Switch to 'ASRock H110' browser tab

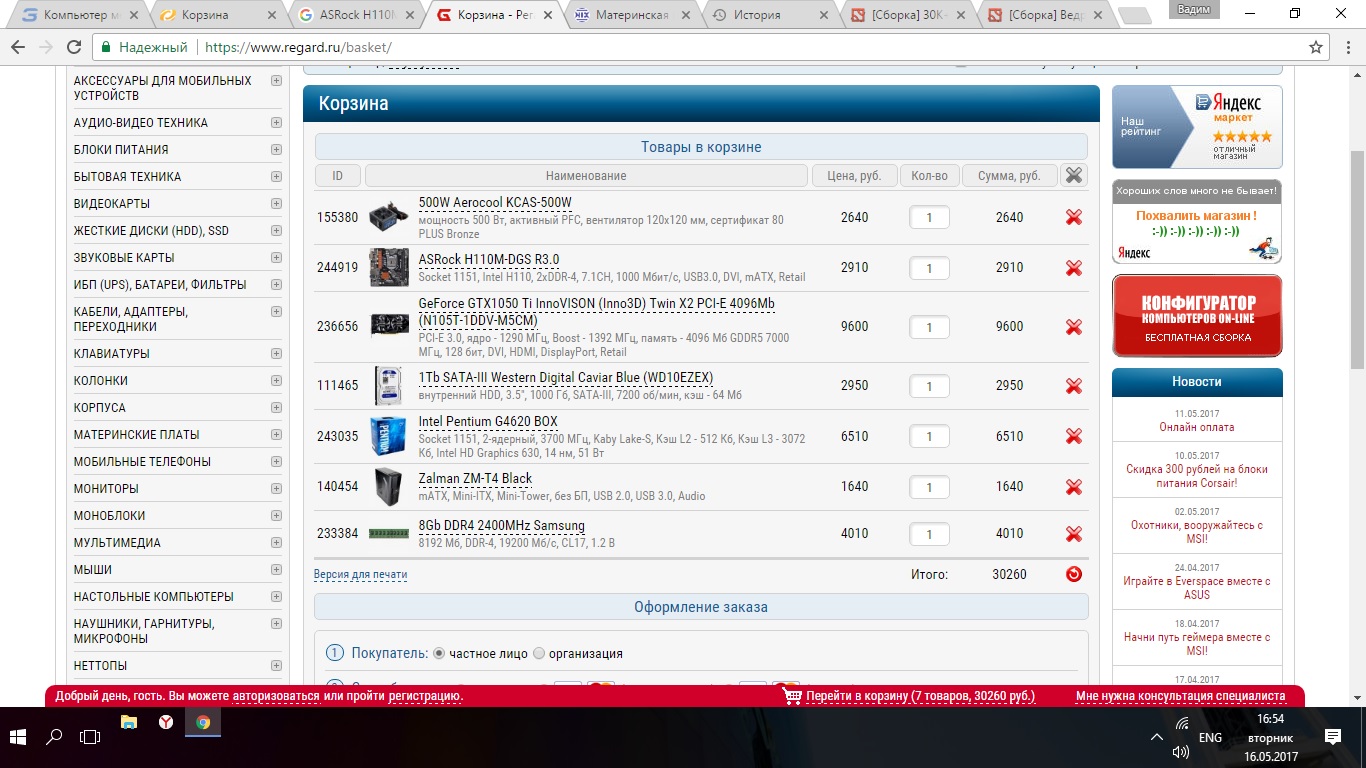coord(355,15)
